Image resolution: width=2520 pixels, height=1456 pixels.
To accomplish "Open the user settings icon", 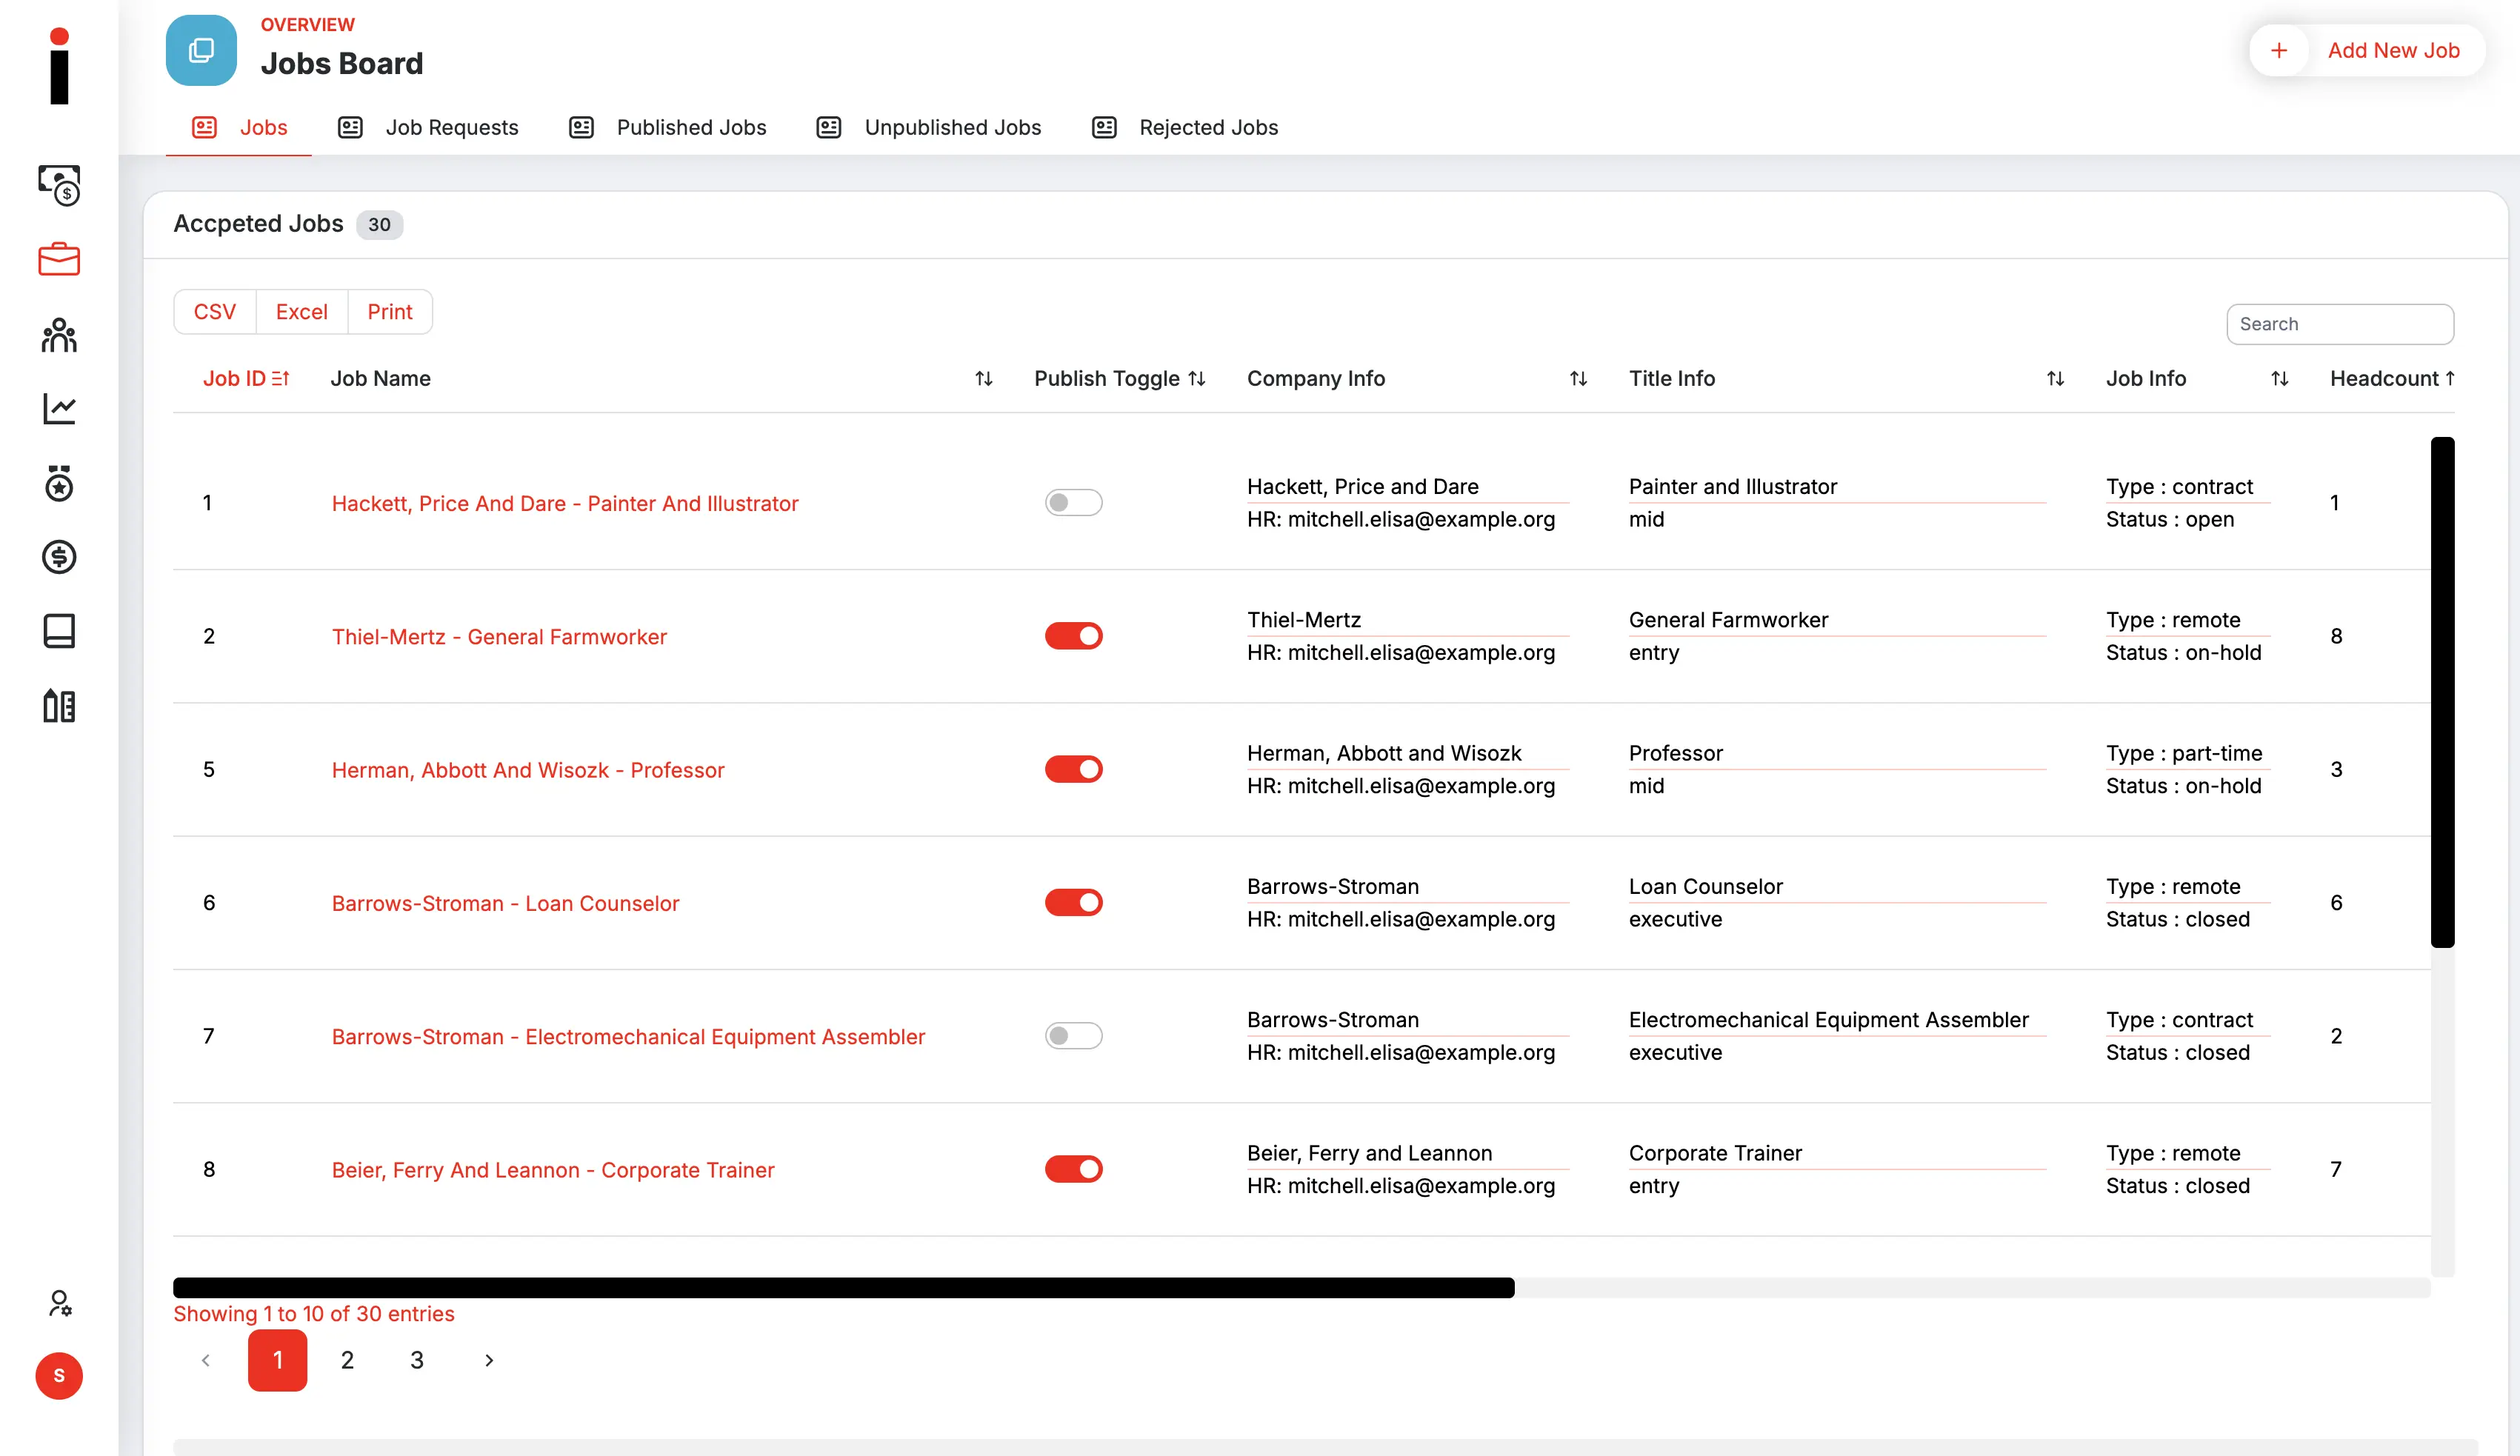I will pyautogui.click(x=59, y=1303).
